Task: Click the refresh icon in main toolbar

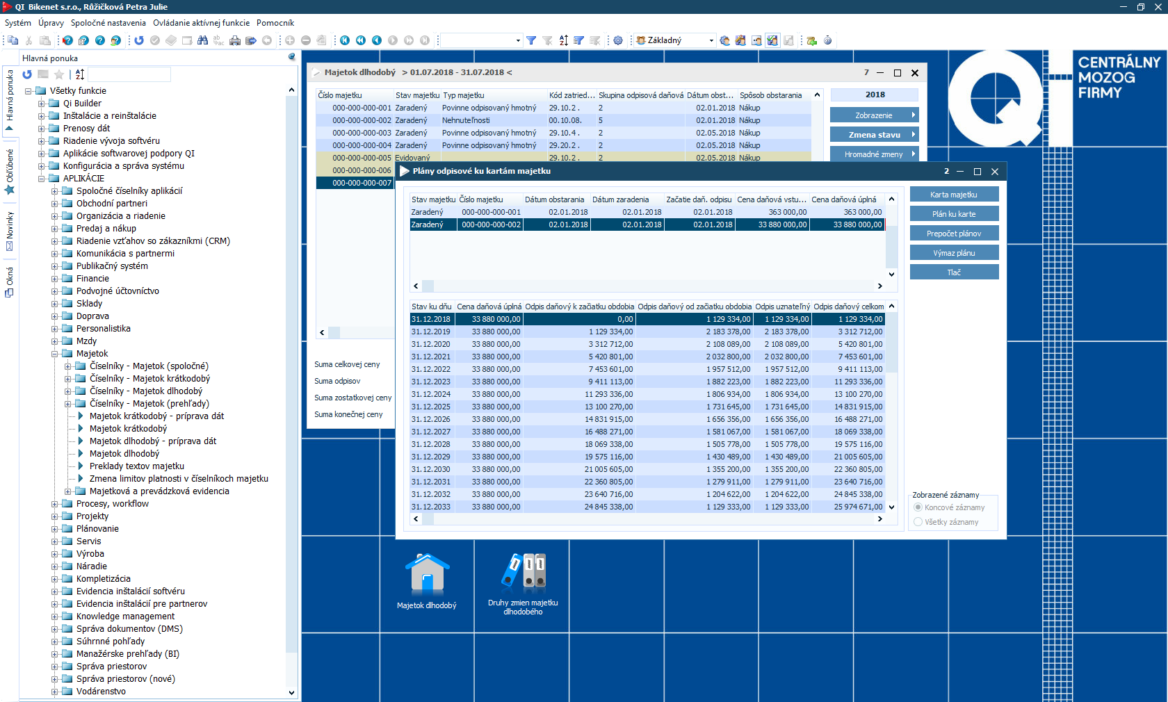Action: tap(139, 41)
